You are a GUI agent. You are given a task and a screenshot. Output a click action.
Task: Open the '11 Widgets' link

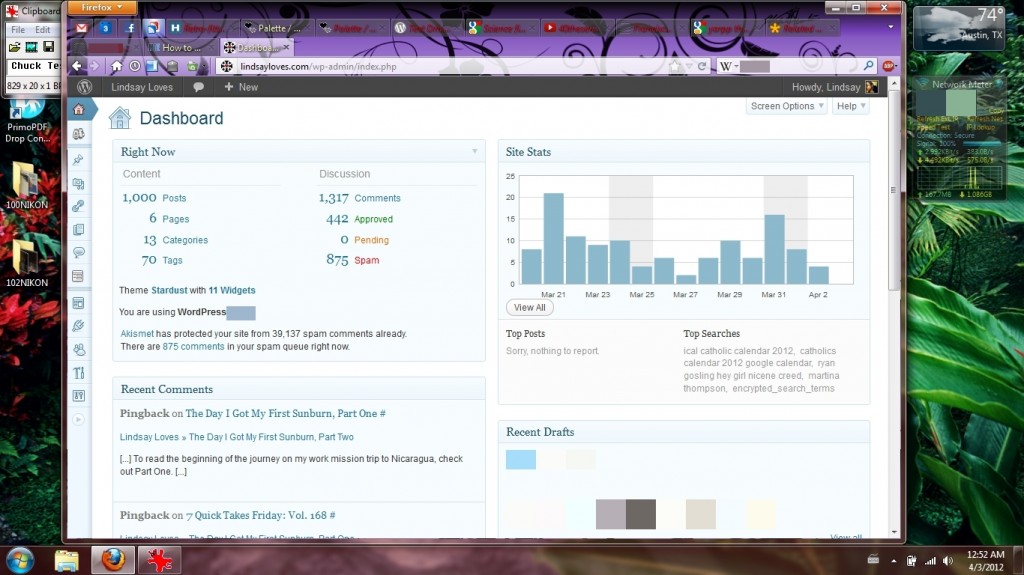(232, 290)
